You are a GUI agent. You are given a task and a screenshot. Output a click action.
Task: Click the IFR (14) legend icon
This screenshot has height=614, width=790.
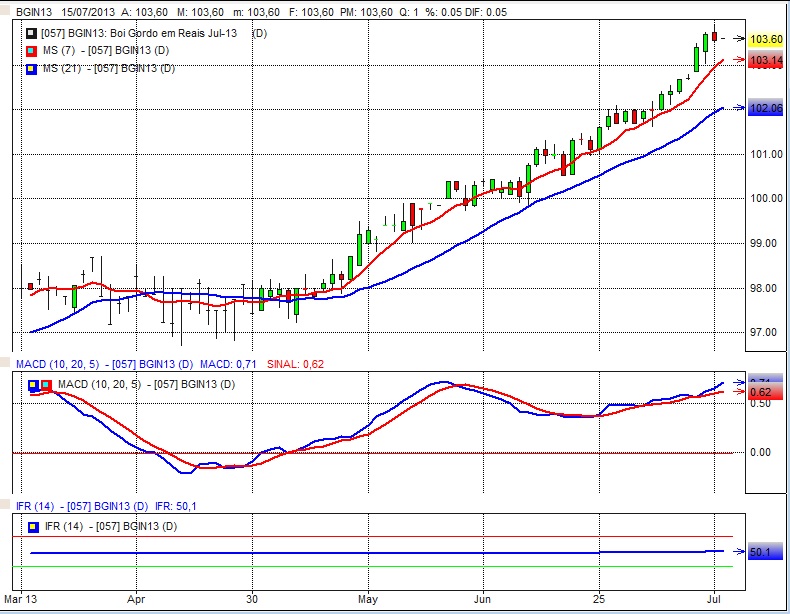tap(33, 526)
